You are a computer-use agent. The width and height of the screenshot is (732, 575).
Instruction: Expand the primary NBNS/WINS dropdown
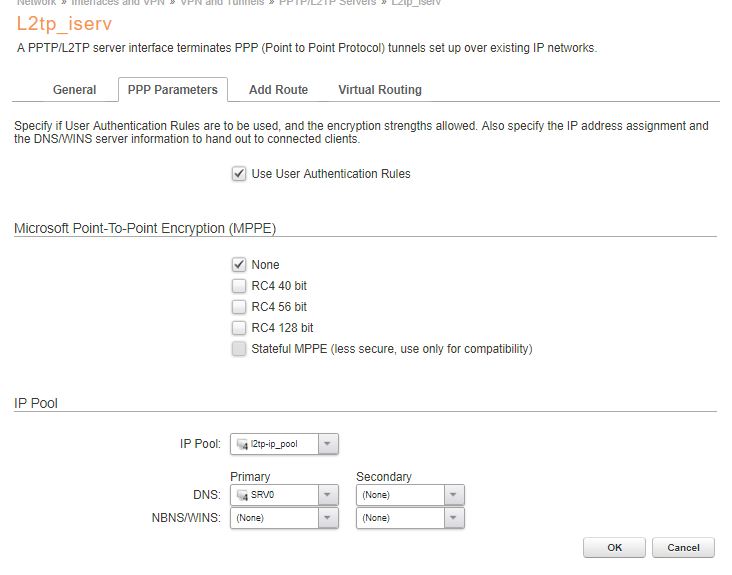tap(329, 518)
